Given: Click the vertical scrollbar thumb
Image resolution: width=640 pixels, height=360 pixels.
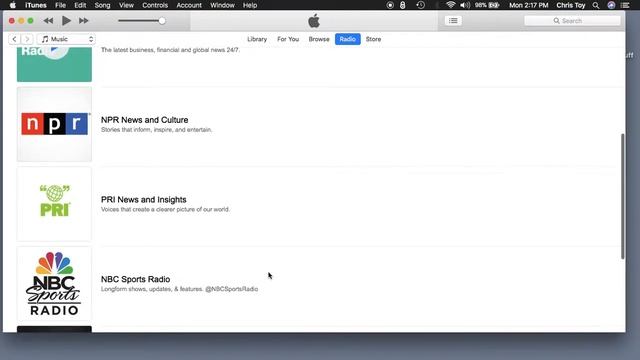Looking at the screenshot, I should click(x=622, y=196).
